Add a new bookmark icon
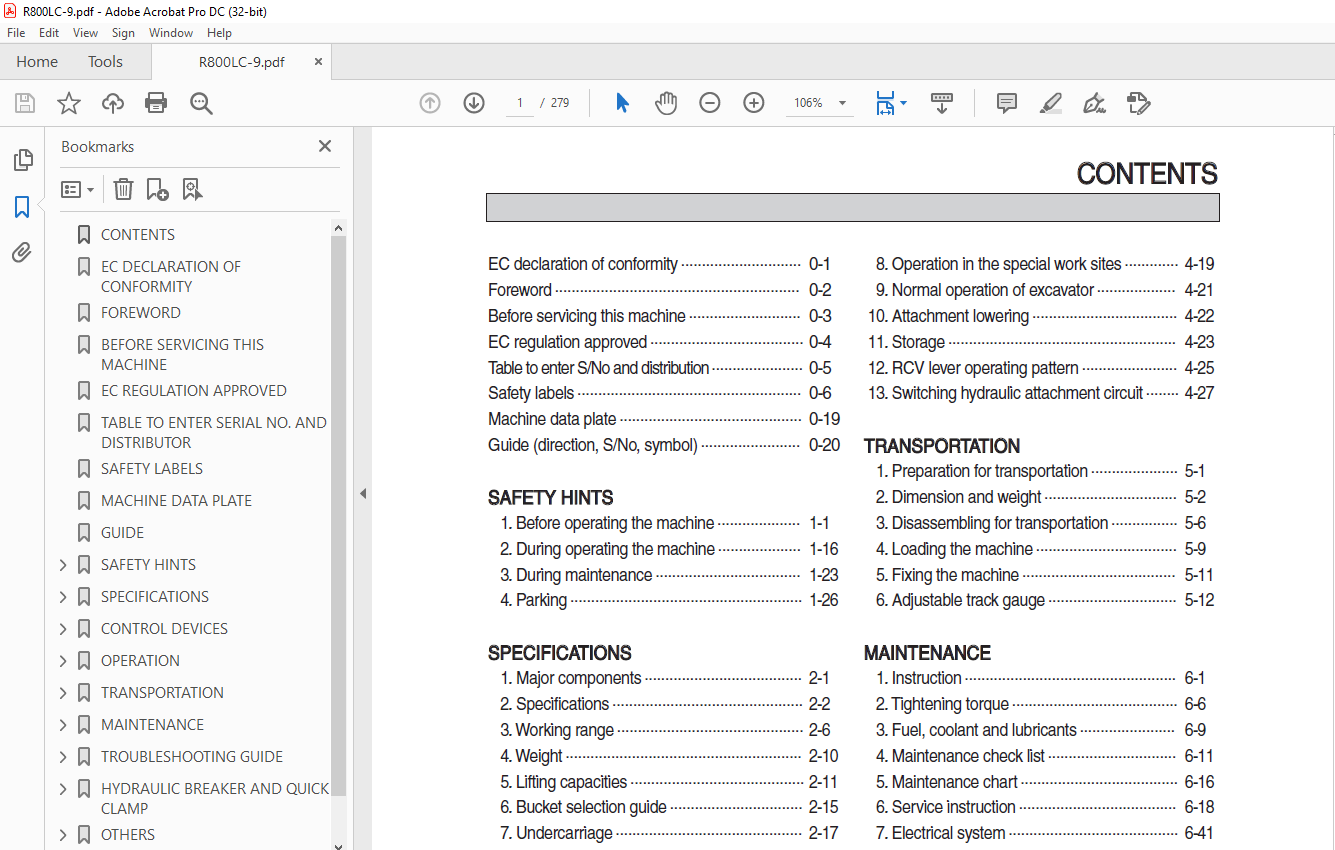Viewport: 1335px width, 850px height. [157, 189]
